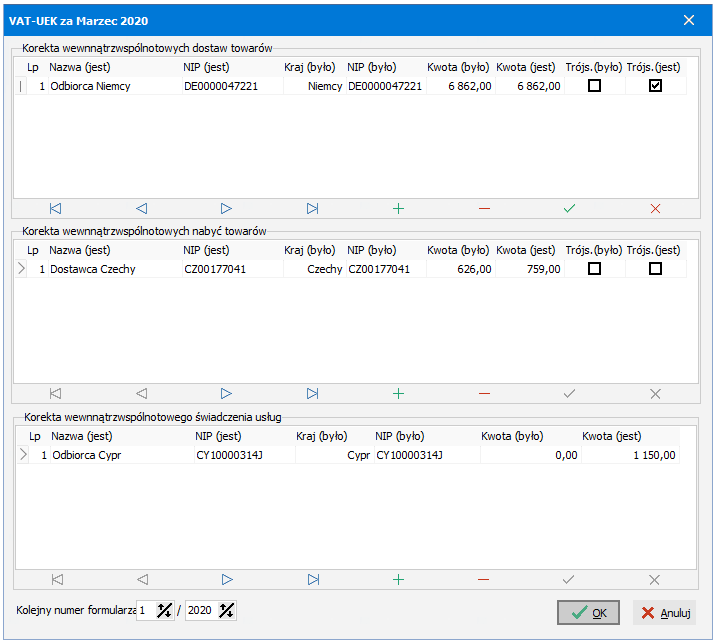717x644 pixels.
Task: Go to first record in deliveries navigator
Action: point(55,209)
